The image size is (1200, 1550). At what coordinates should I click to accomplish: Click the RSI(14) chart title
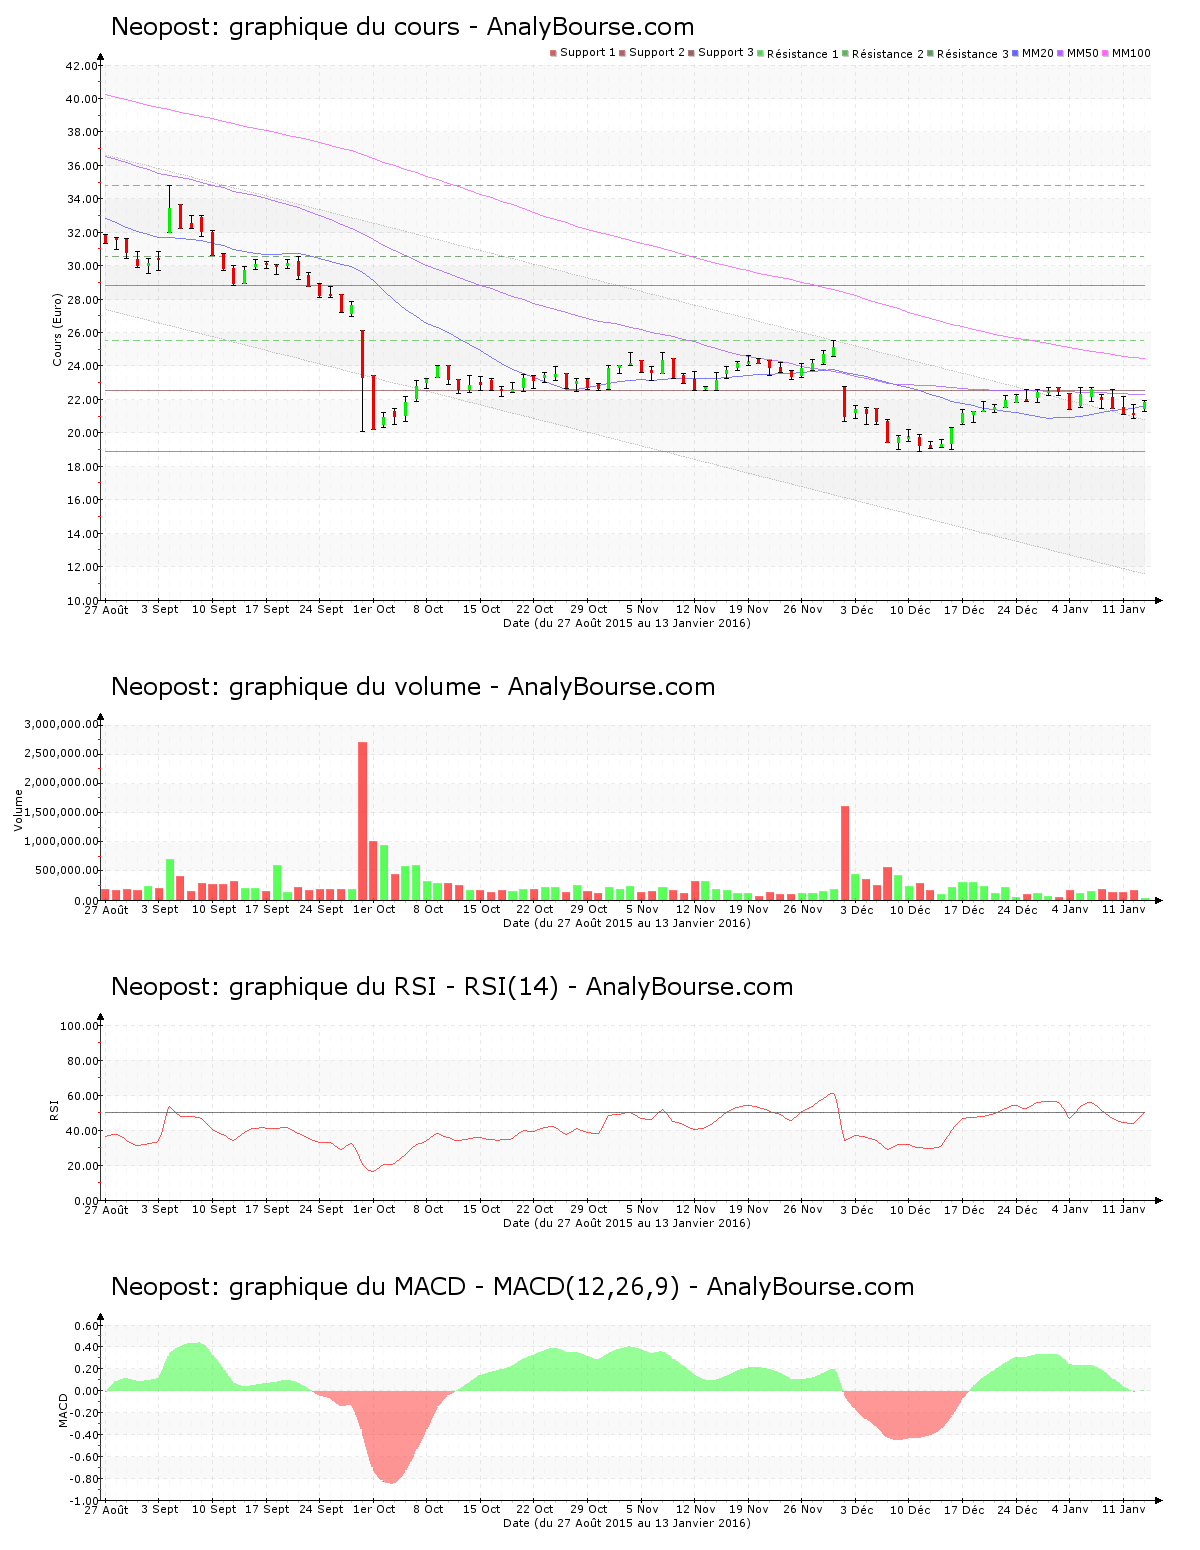coord(452,987)
